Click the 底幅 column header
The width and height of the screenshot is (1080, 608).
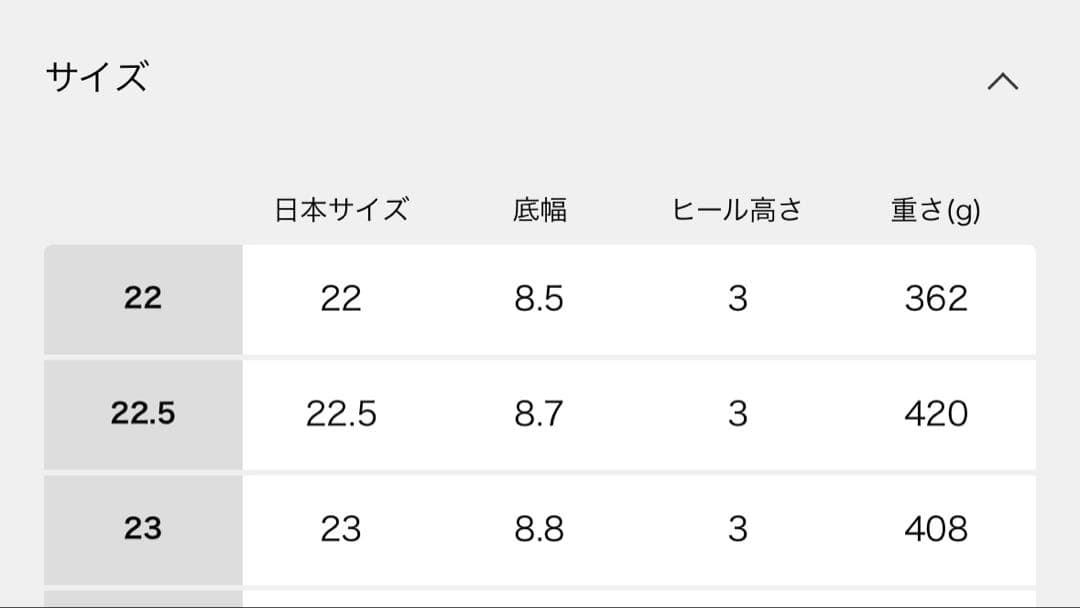pyautogui.click(x=541, y=208)
